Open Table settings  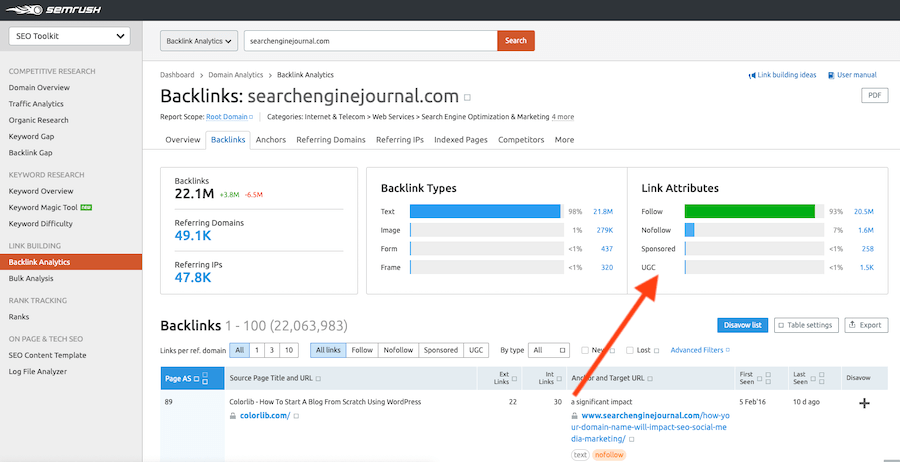(806, 325)
